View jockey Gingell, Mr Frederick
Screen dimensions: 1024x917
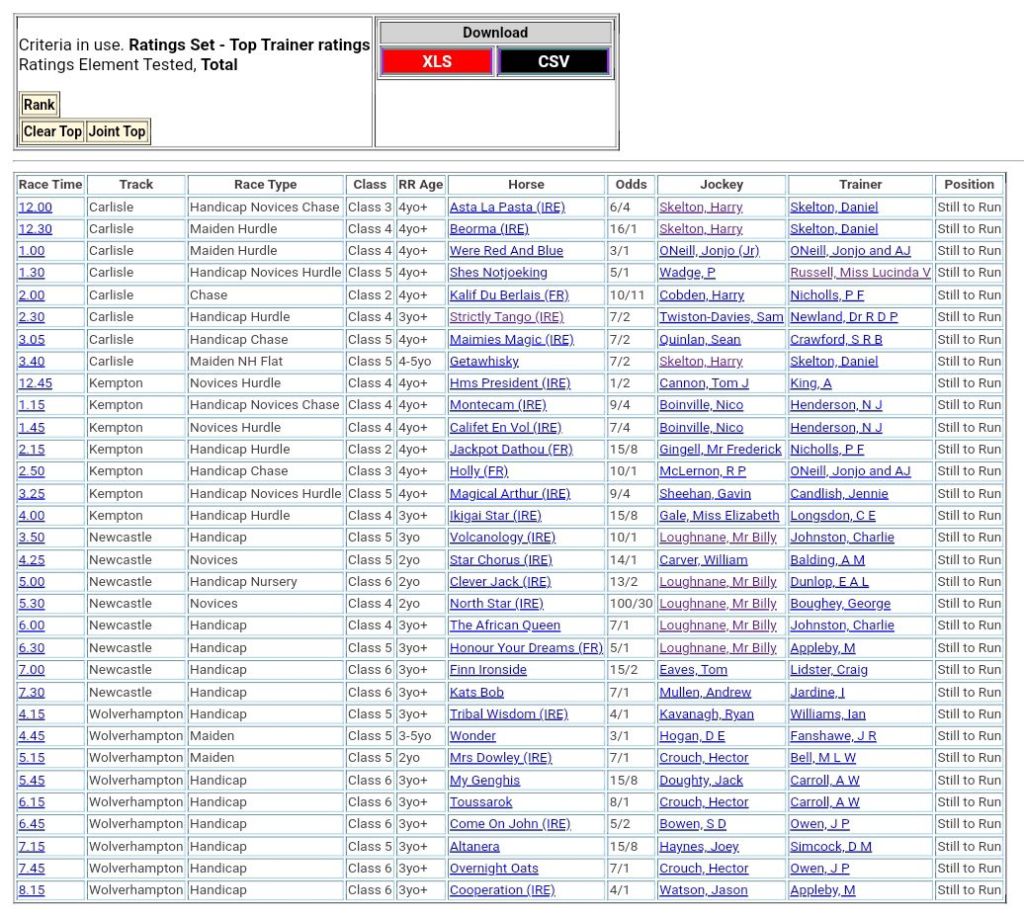[x=720, y=450]
